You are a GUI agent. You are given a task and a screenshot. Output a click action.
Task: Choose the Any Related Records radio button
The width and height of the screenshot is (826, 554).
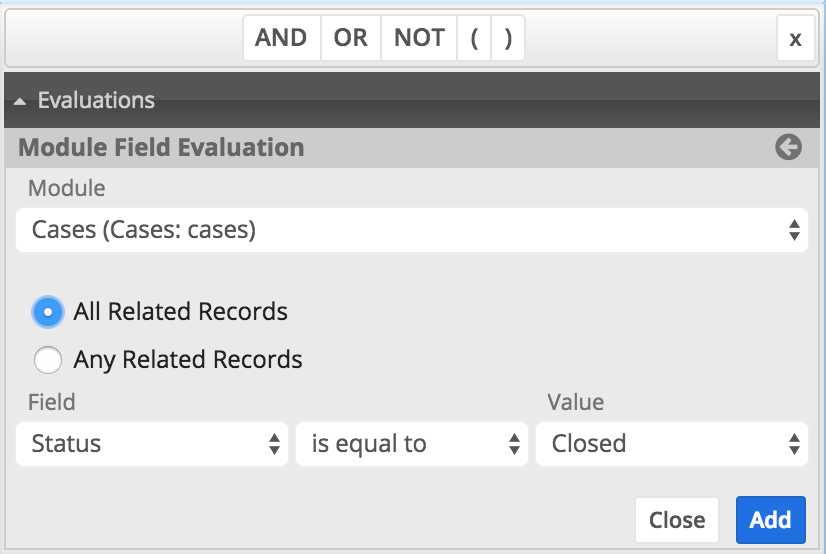tap(48, 359)
